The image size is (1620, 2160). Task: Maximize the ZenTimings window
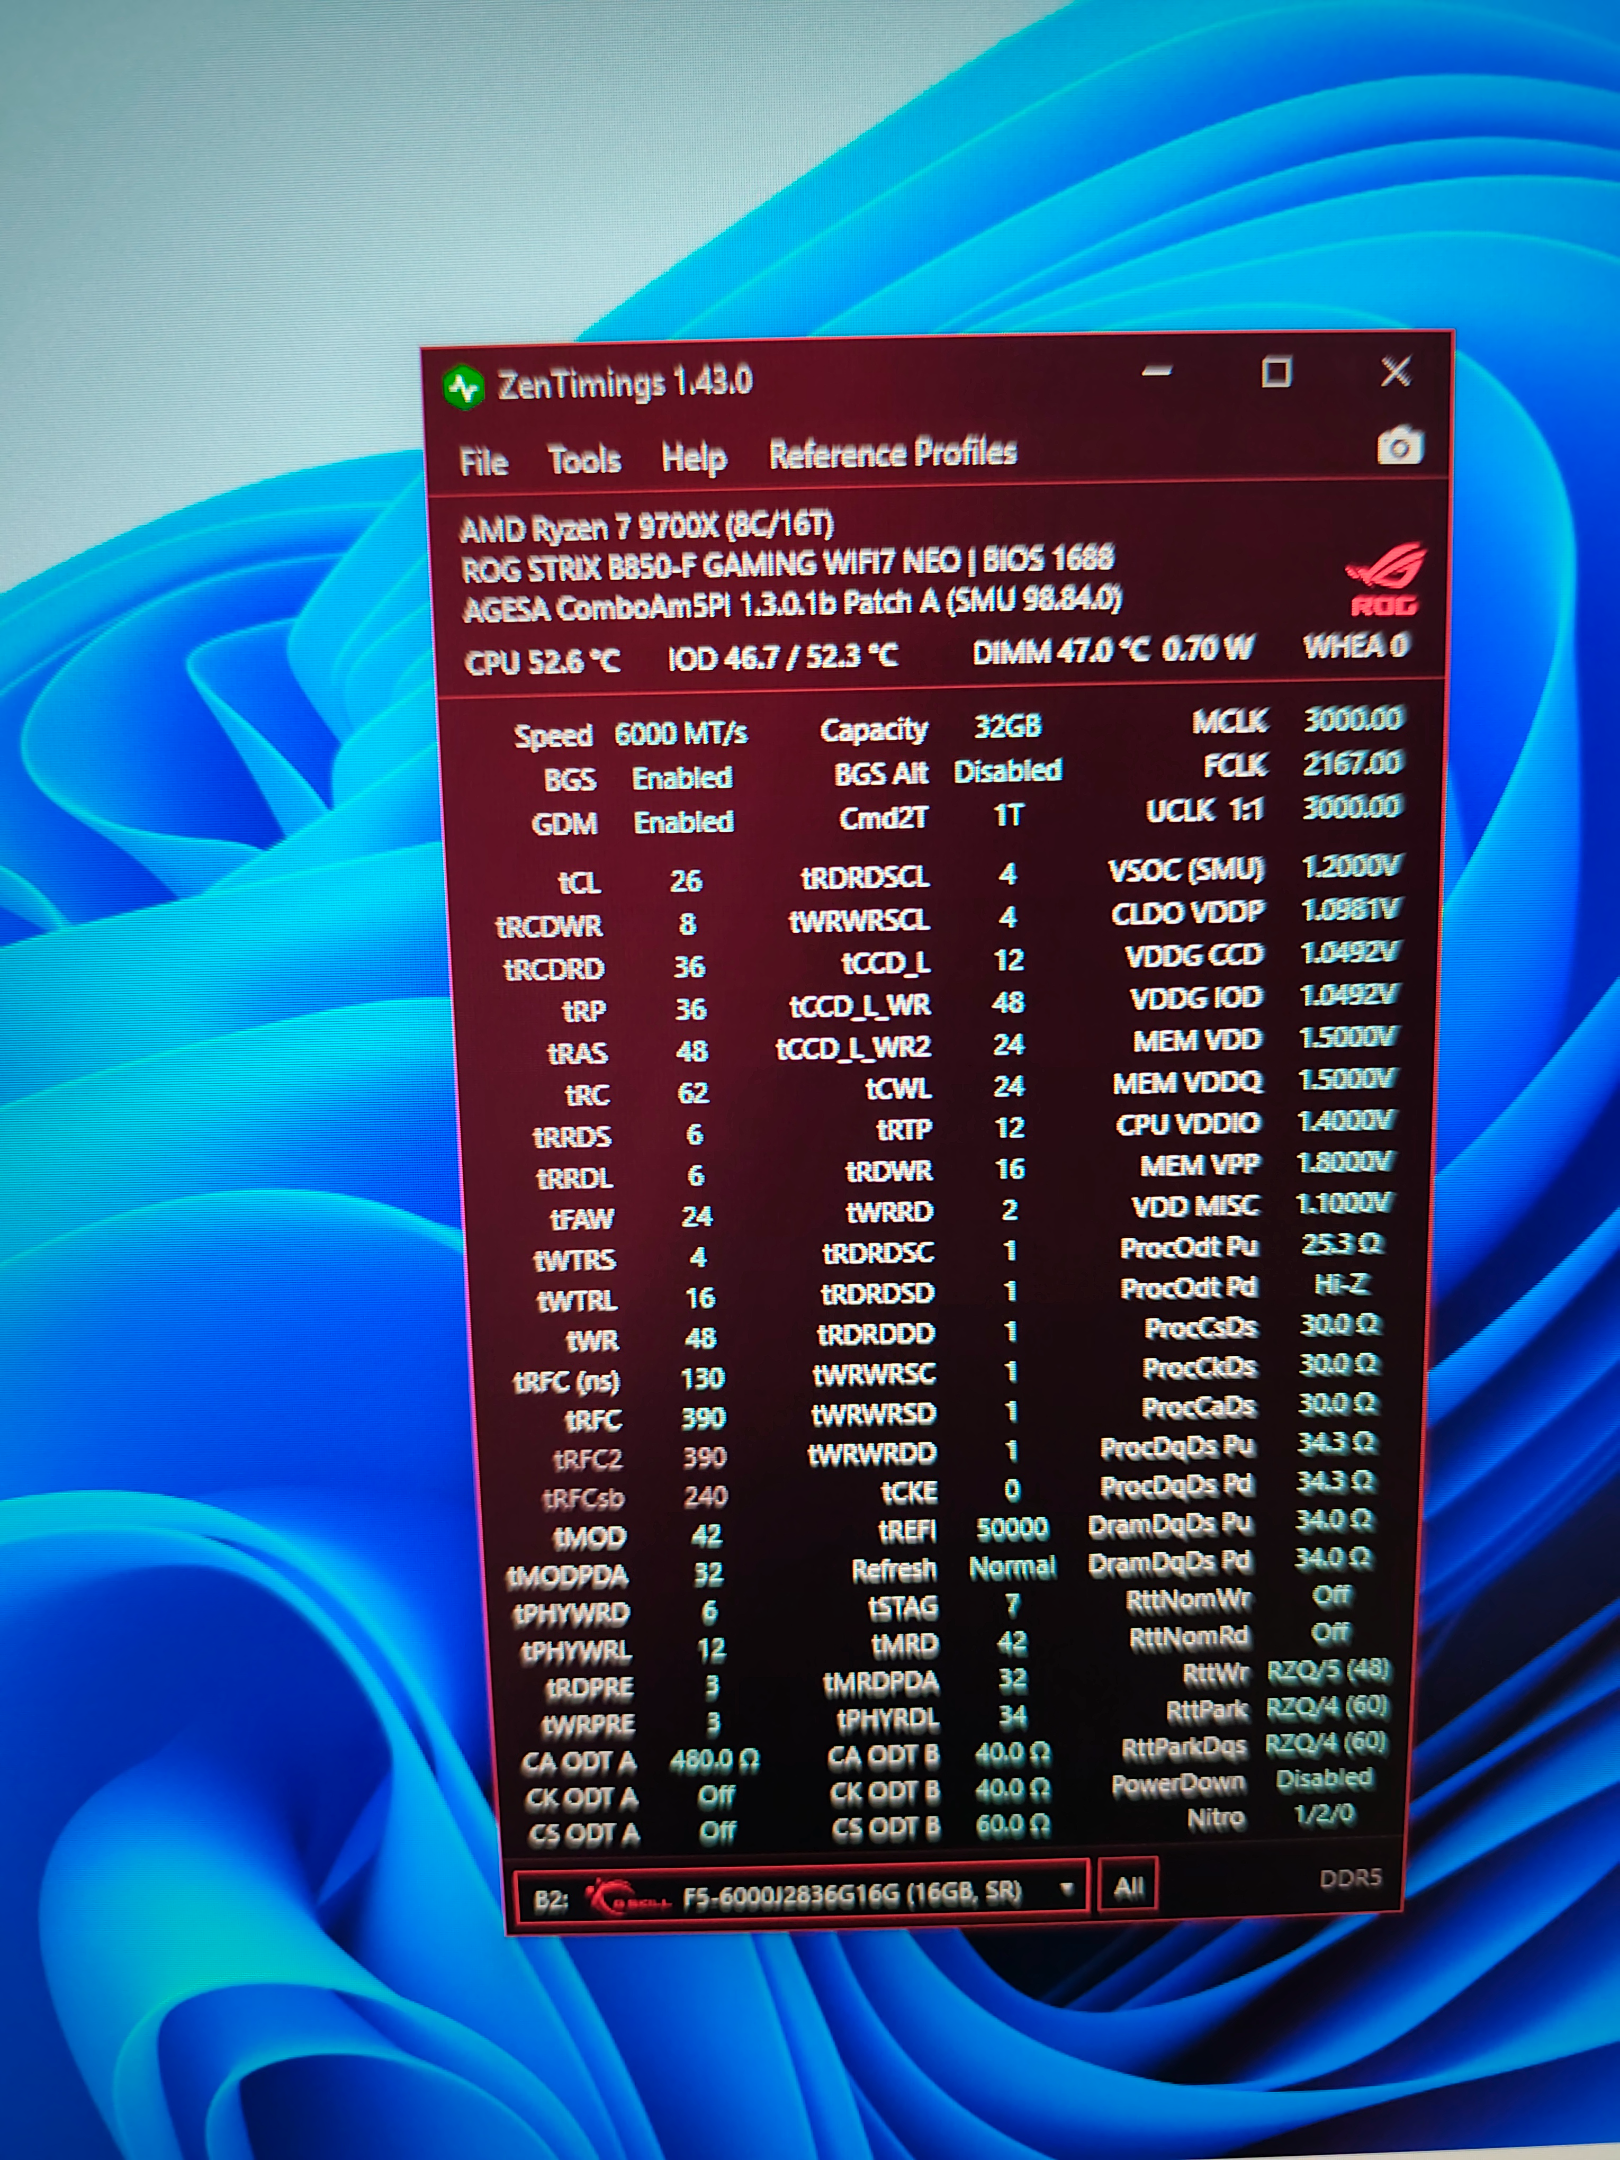click(1276, 373)
